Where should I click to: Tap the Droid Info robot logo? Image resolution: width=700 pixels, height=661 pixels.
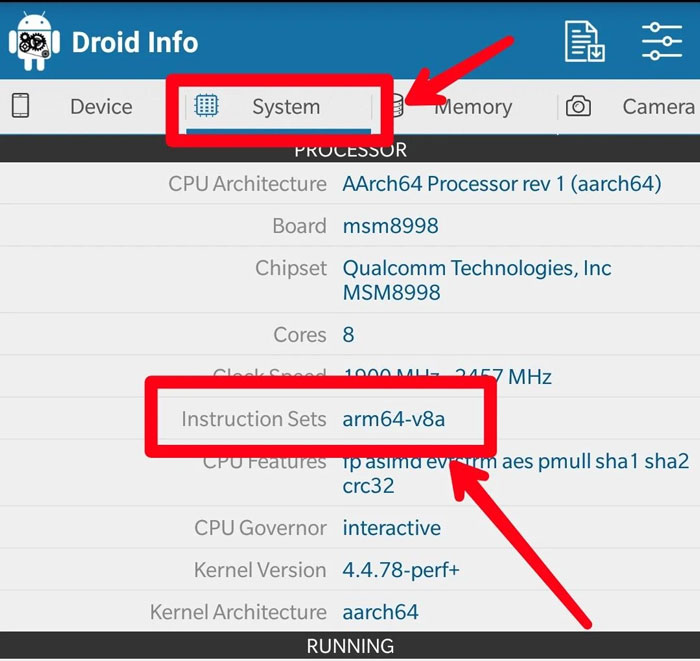(34, 41)
